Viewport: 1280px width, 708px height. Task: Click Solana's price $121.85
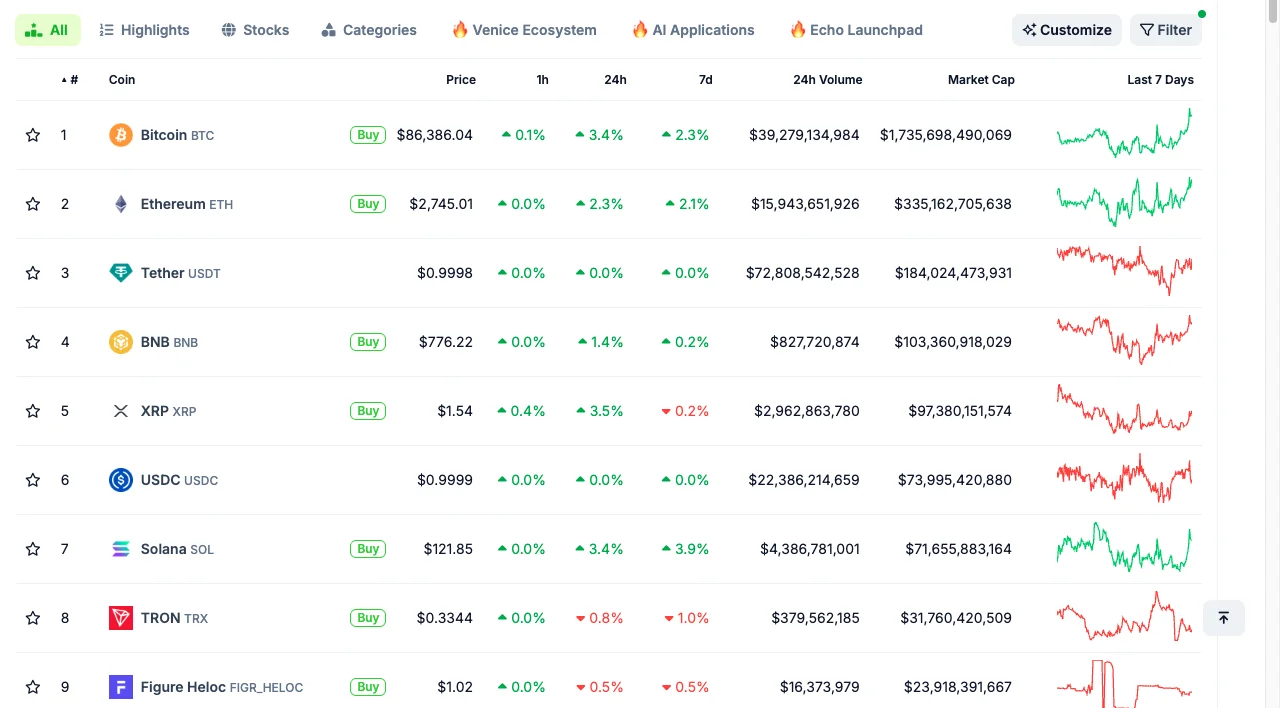pyautogui.click(x=447, y=549)
